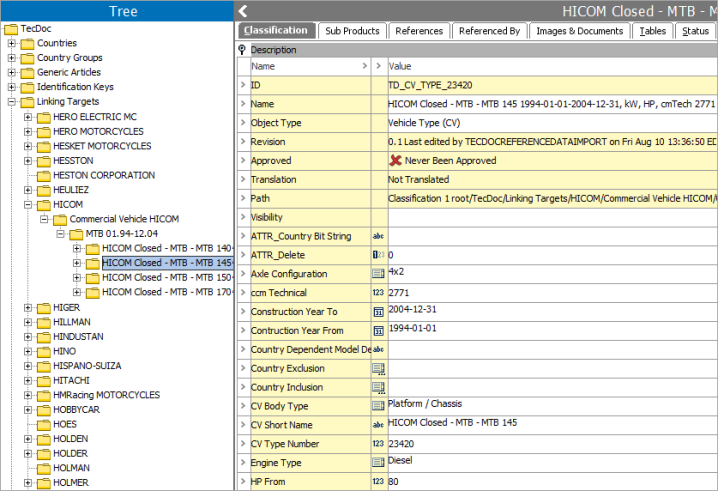The image size is (718, 491).
Task: Click 123 icon for CV Type Number
Action: [x=378, y=444]
